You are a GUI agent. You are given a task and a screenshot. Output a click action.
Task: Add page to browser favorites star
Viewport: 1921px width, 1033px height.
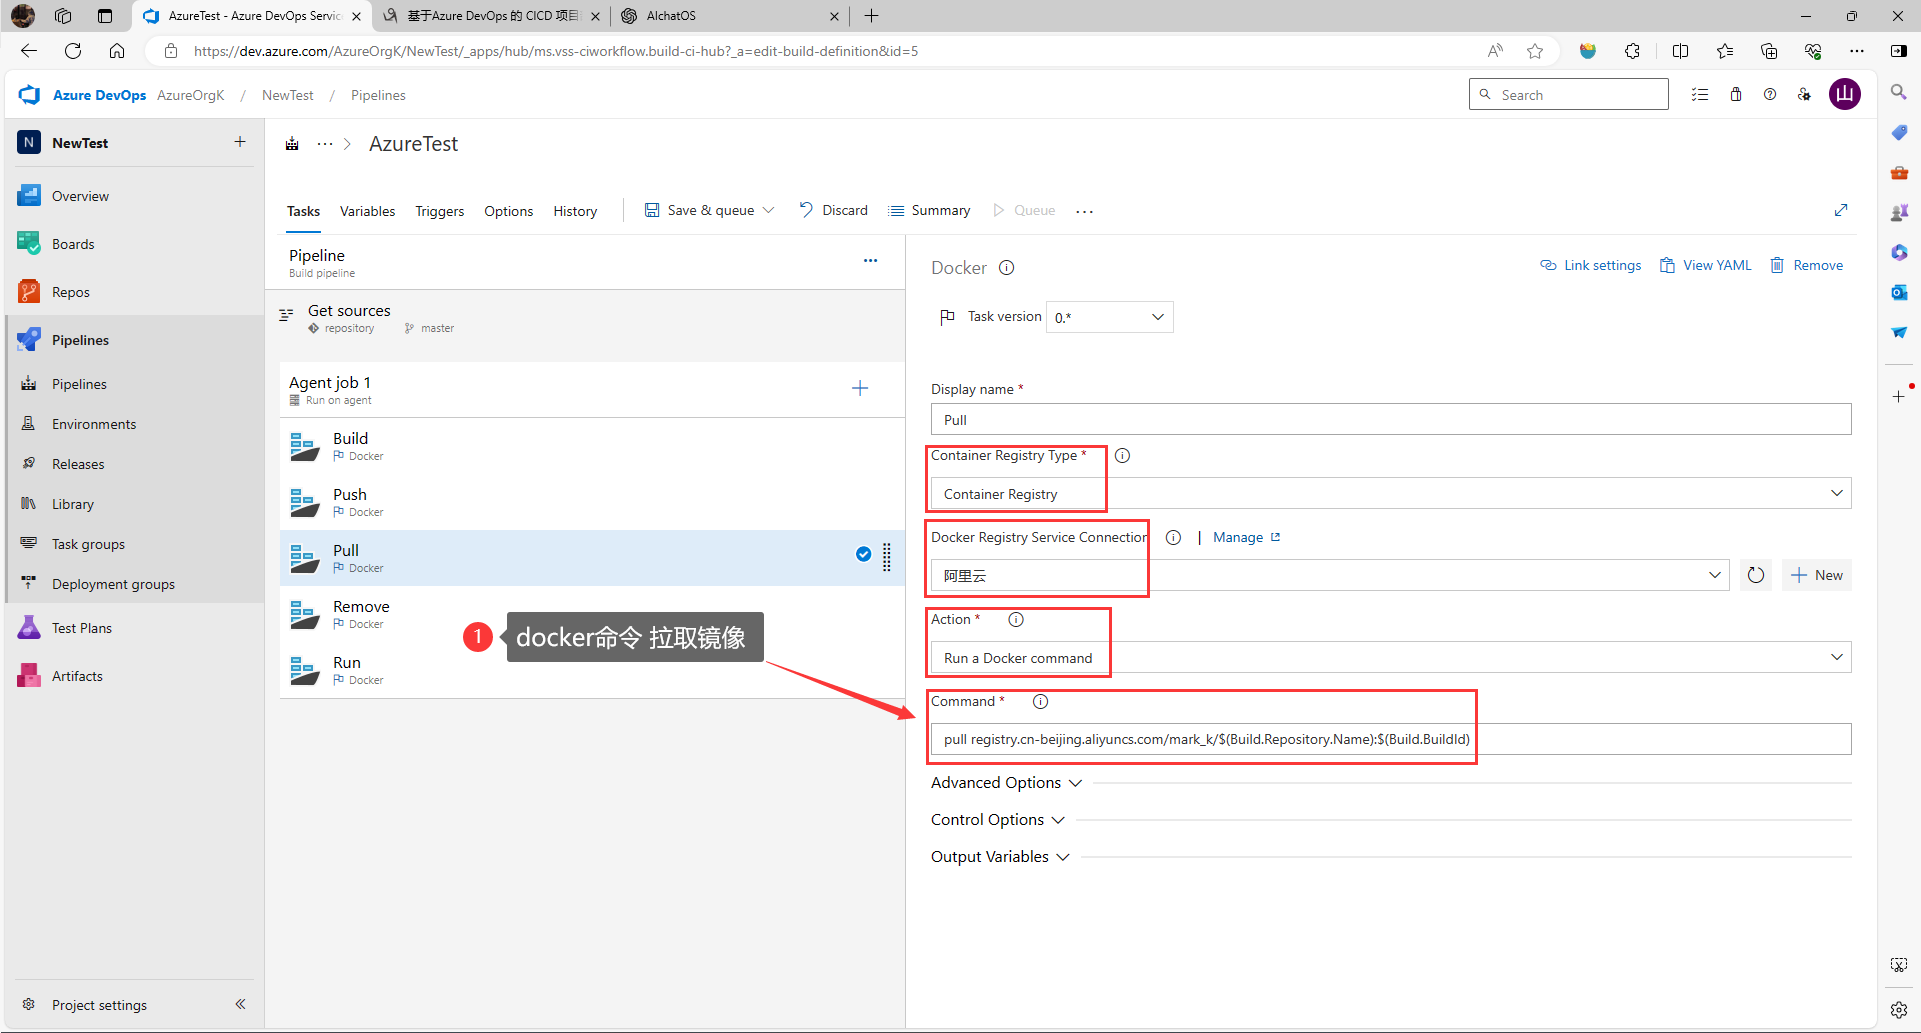(x=1535, y=51)
